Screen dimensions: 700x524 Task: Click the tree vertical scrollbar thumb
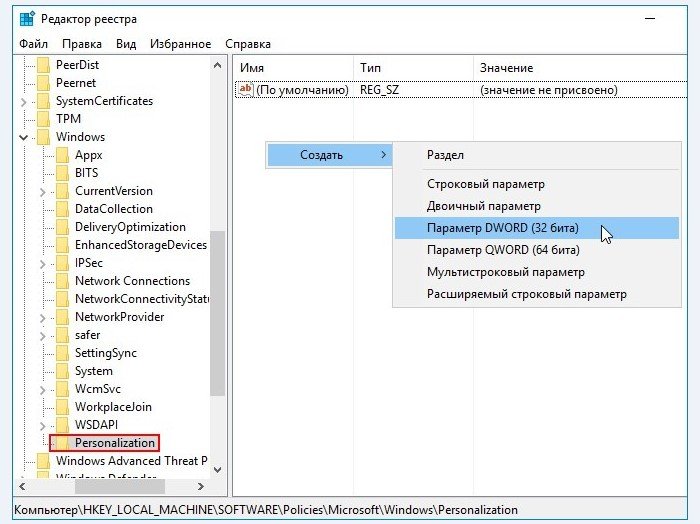click(x=217, y=313)
